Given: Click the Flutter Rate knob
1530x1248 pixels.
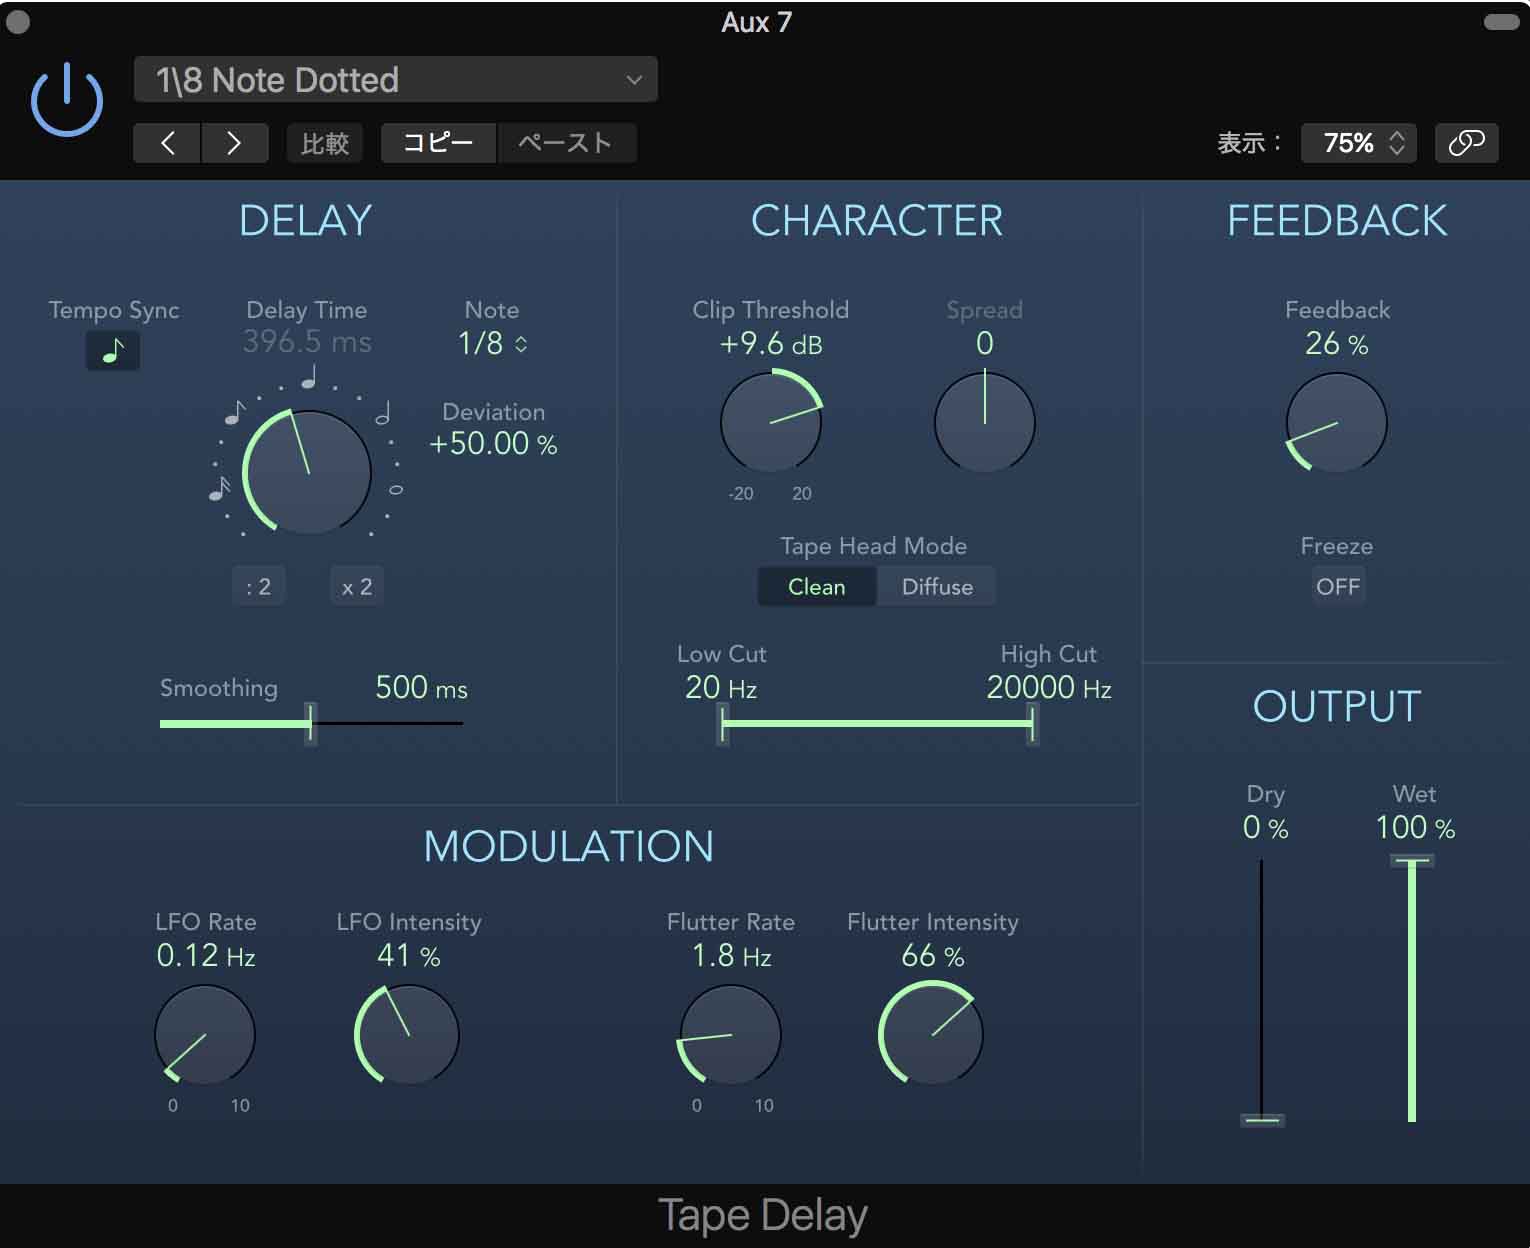Looking at the screenshot, I should pyautogui.click(x=731, y=1035).
